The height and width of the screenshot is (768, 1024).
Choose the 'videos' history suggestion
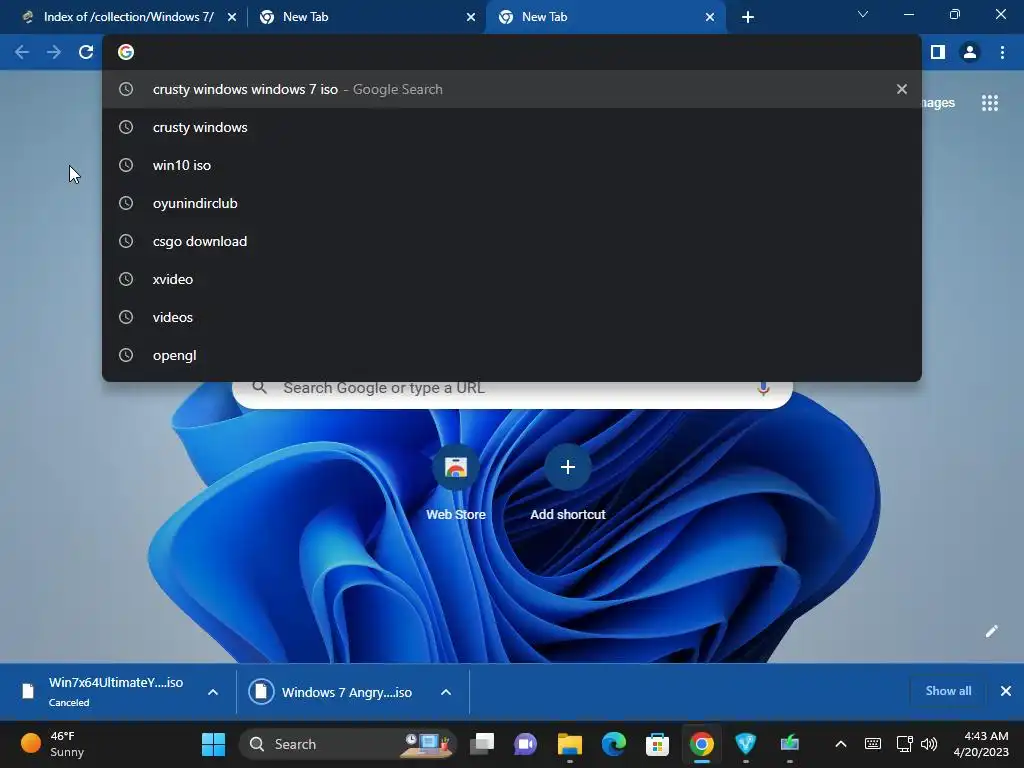tap(511, 317)
